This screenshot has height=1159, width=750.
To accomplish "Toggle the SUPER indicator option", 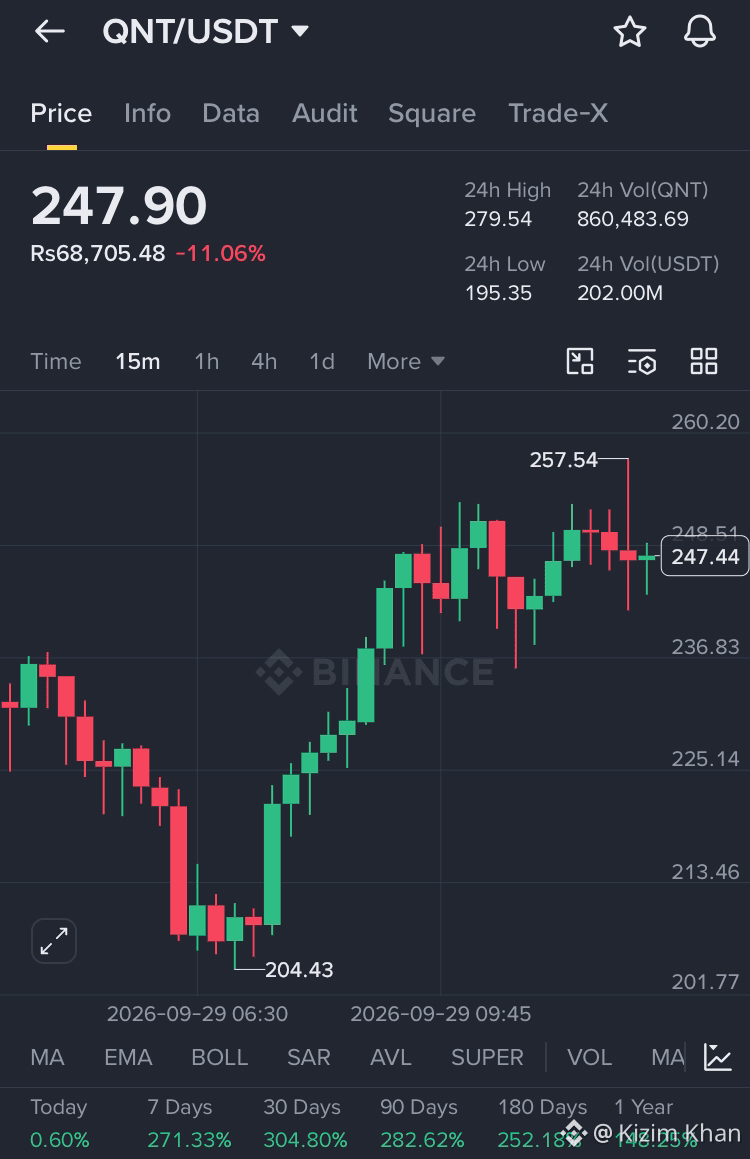I will pyautogui.click(x=487, y=1057).
